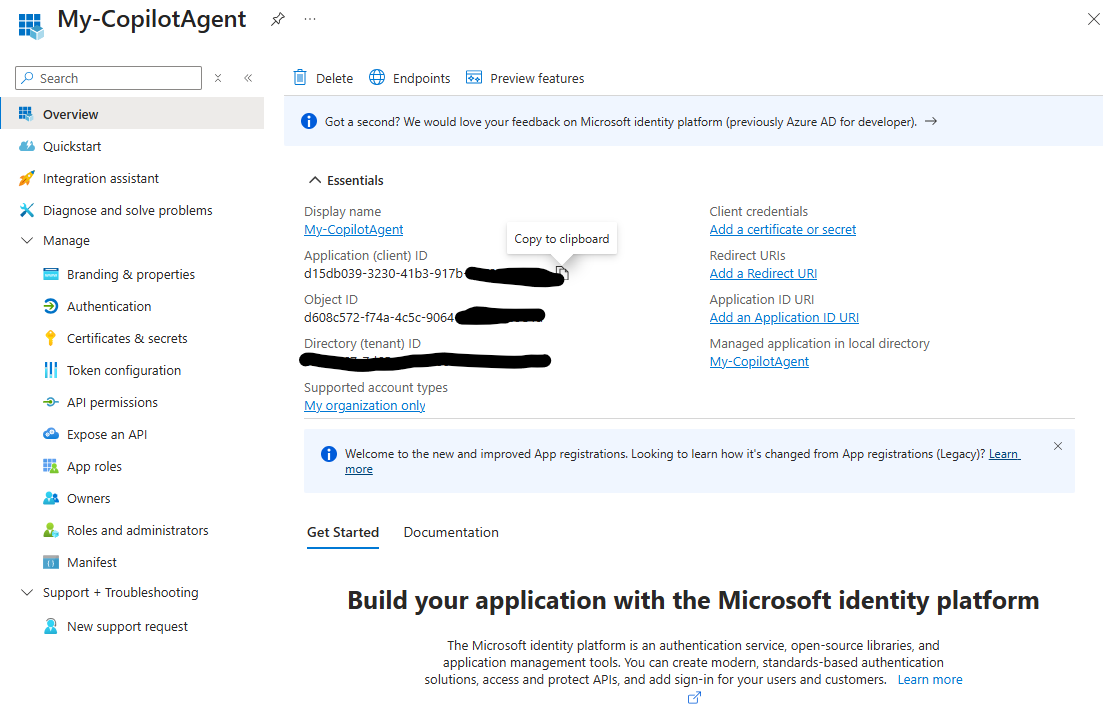
Task: Click the Diagnose and solve problems tools icon
Action: [x=27, y=210]
